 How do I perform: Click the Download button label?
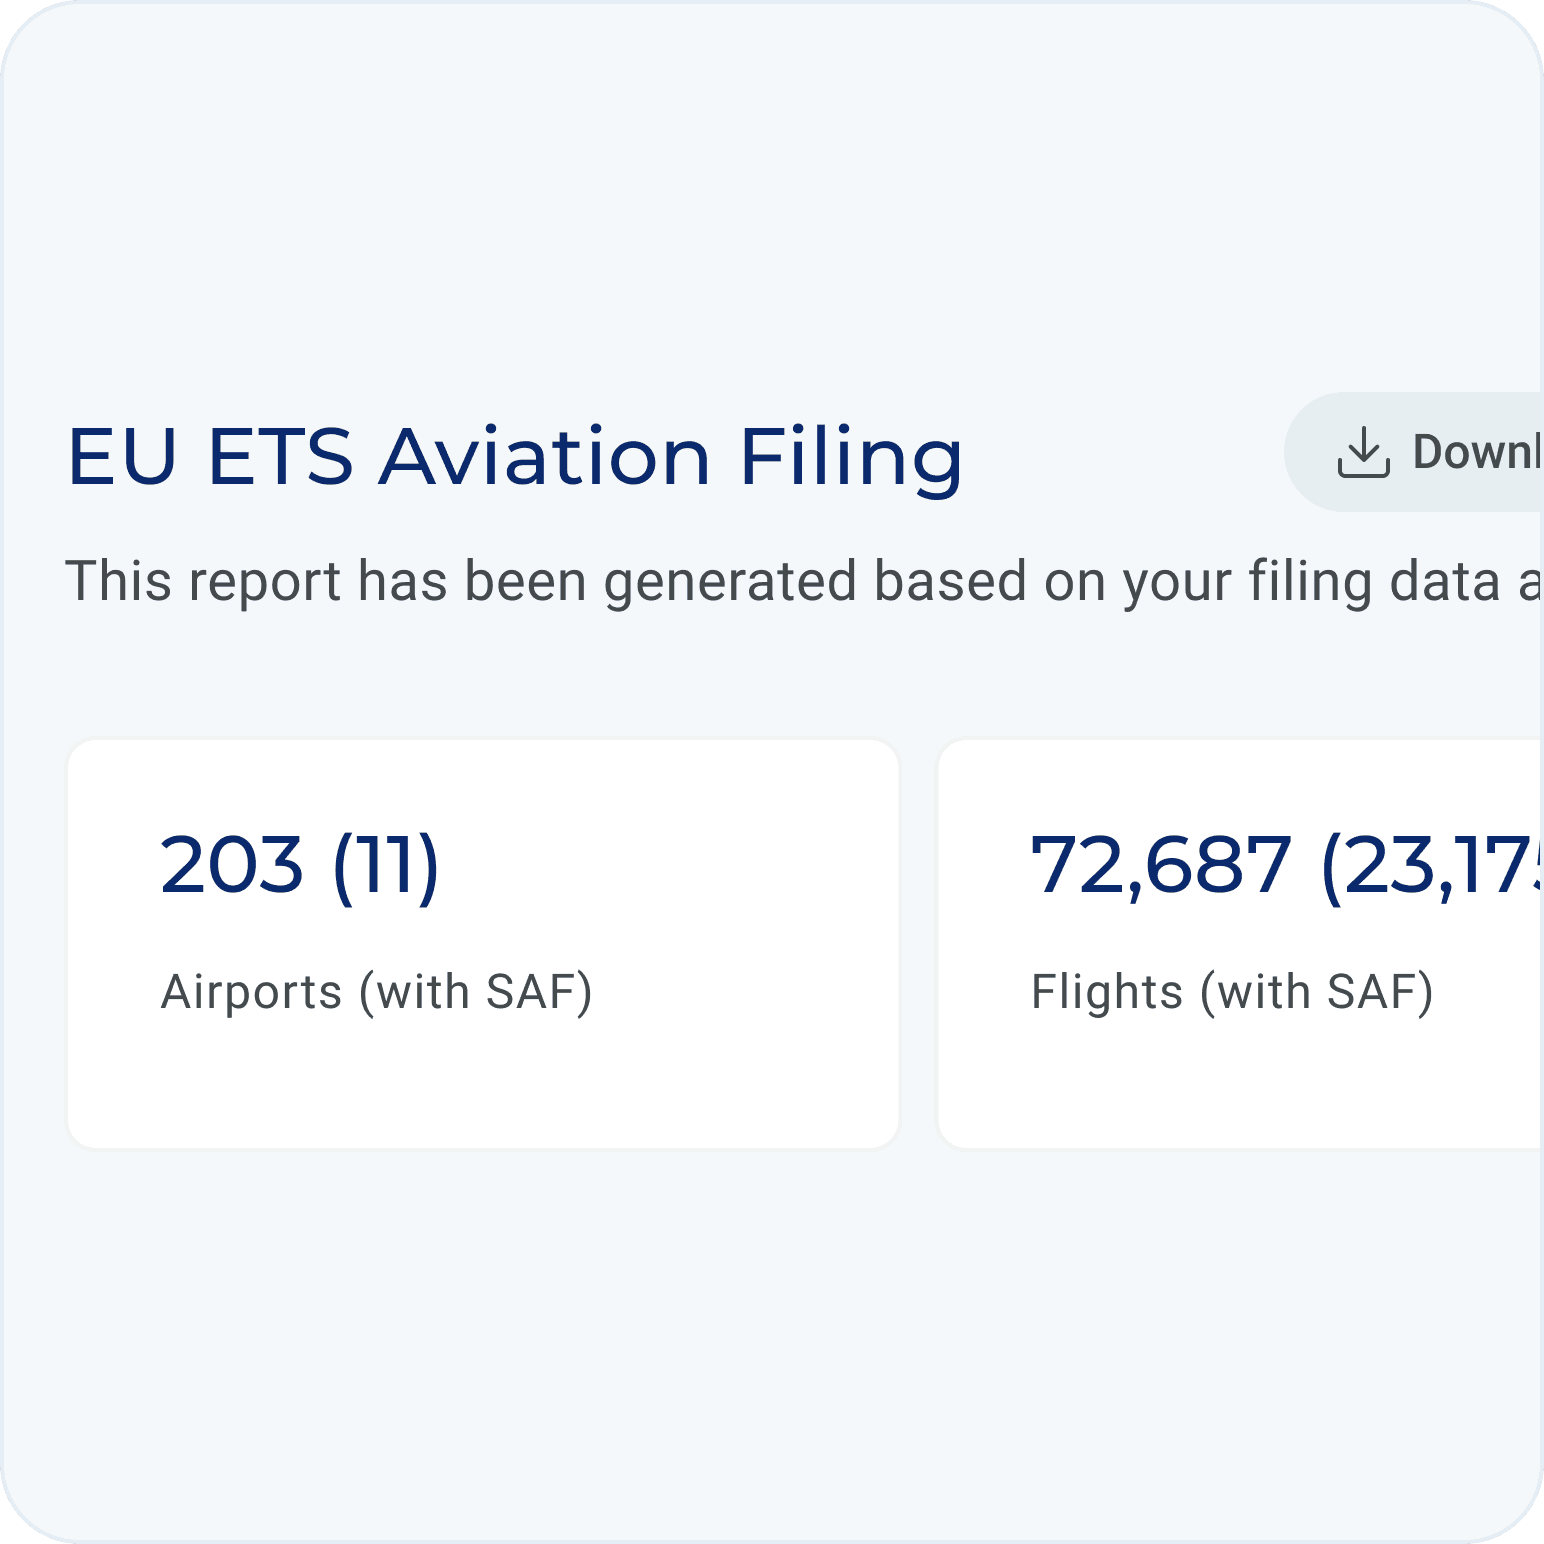(1478, 452)
